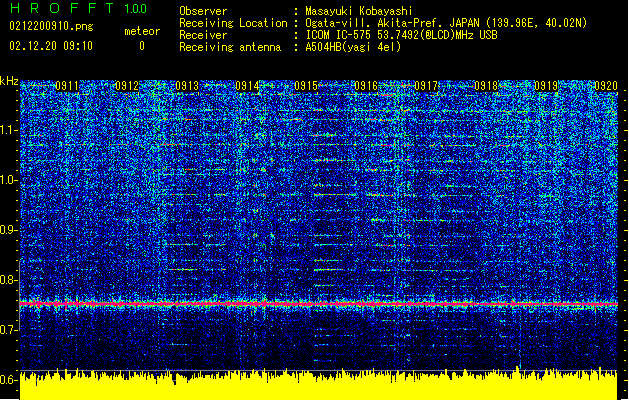Click the 0913 time marker
The height and width of the screenshot is (400, 629).
(x=187, y=86)
